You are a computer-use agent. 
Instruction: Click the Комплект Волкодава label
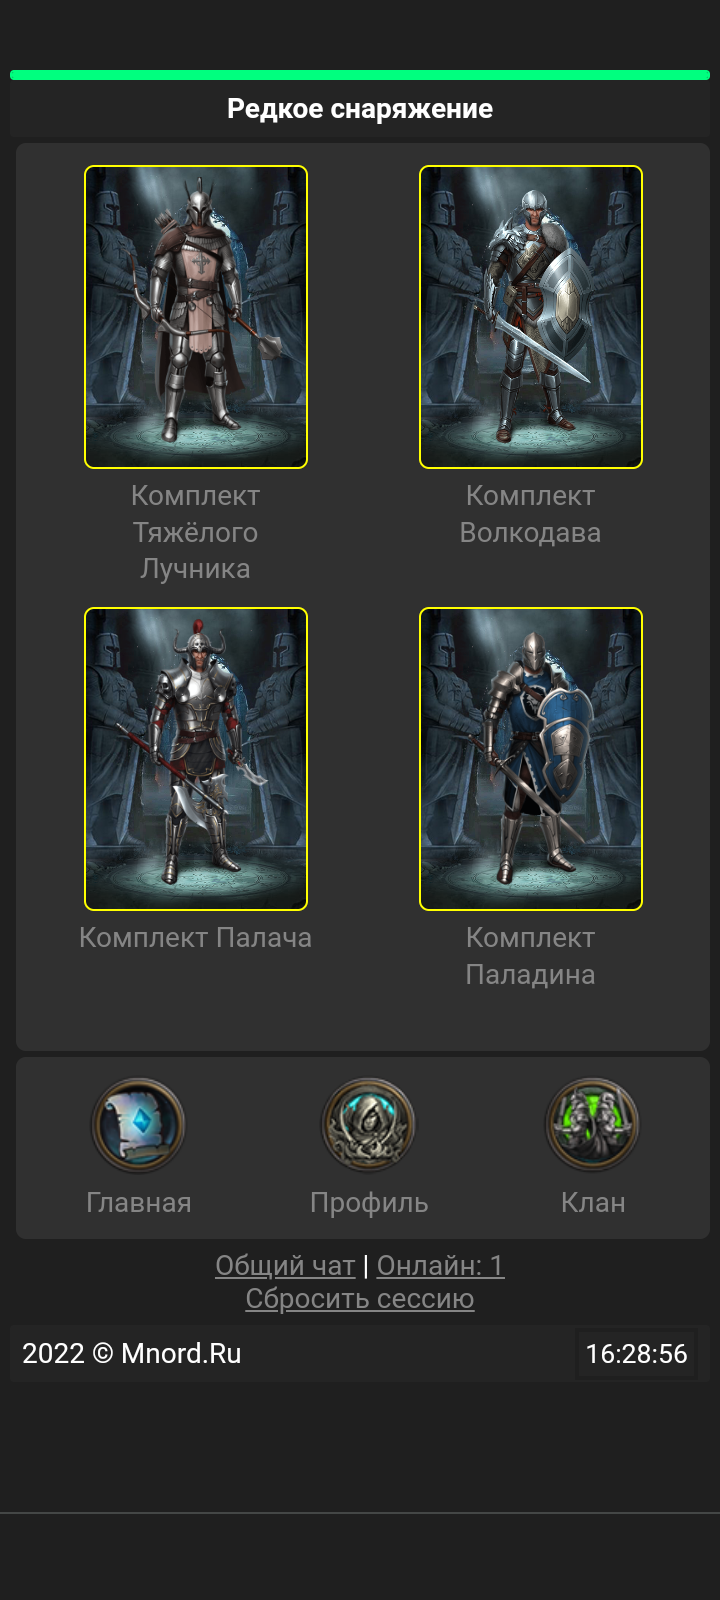tap(531, 514)
